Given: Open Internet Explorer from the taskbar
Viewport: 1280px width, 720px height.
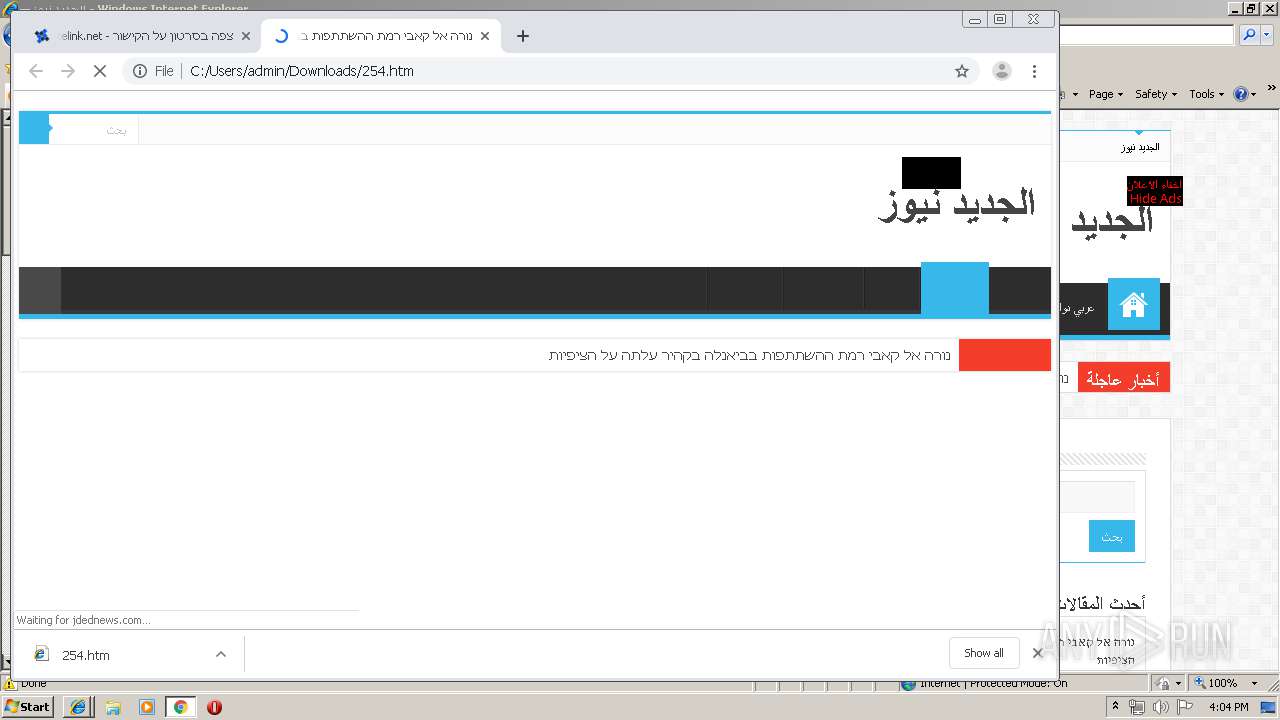Looking at the screenshot, I should [x=78, y=707].
